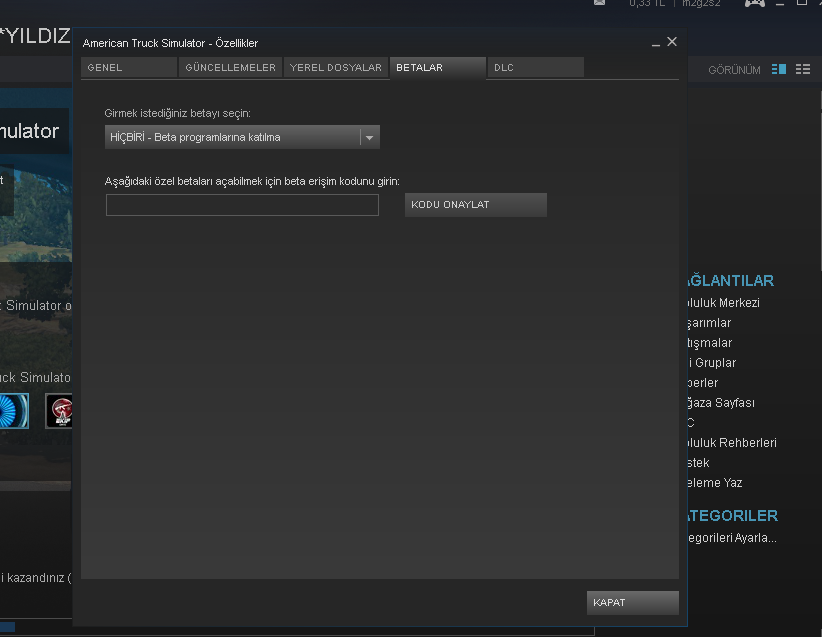Click the BETALAR tab
Screen dimensions: 822x637
[438, 68]
